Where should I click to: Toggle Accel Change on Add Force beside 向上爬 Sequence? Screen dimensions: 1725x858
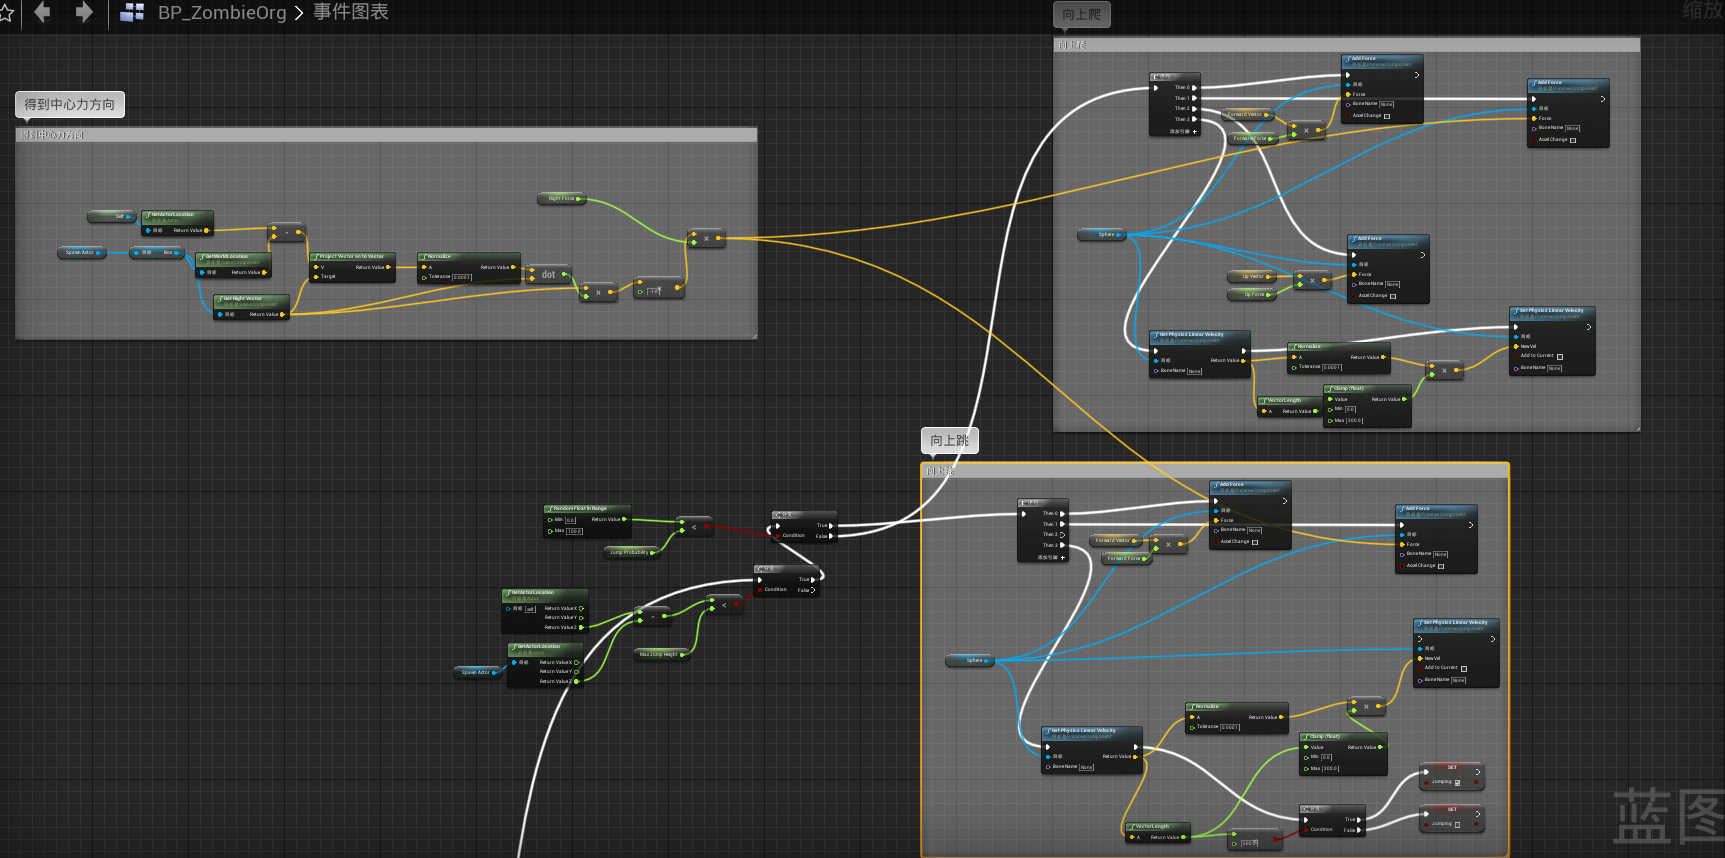click(1386, 116)
